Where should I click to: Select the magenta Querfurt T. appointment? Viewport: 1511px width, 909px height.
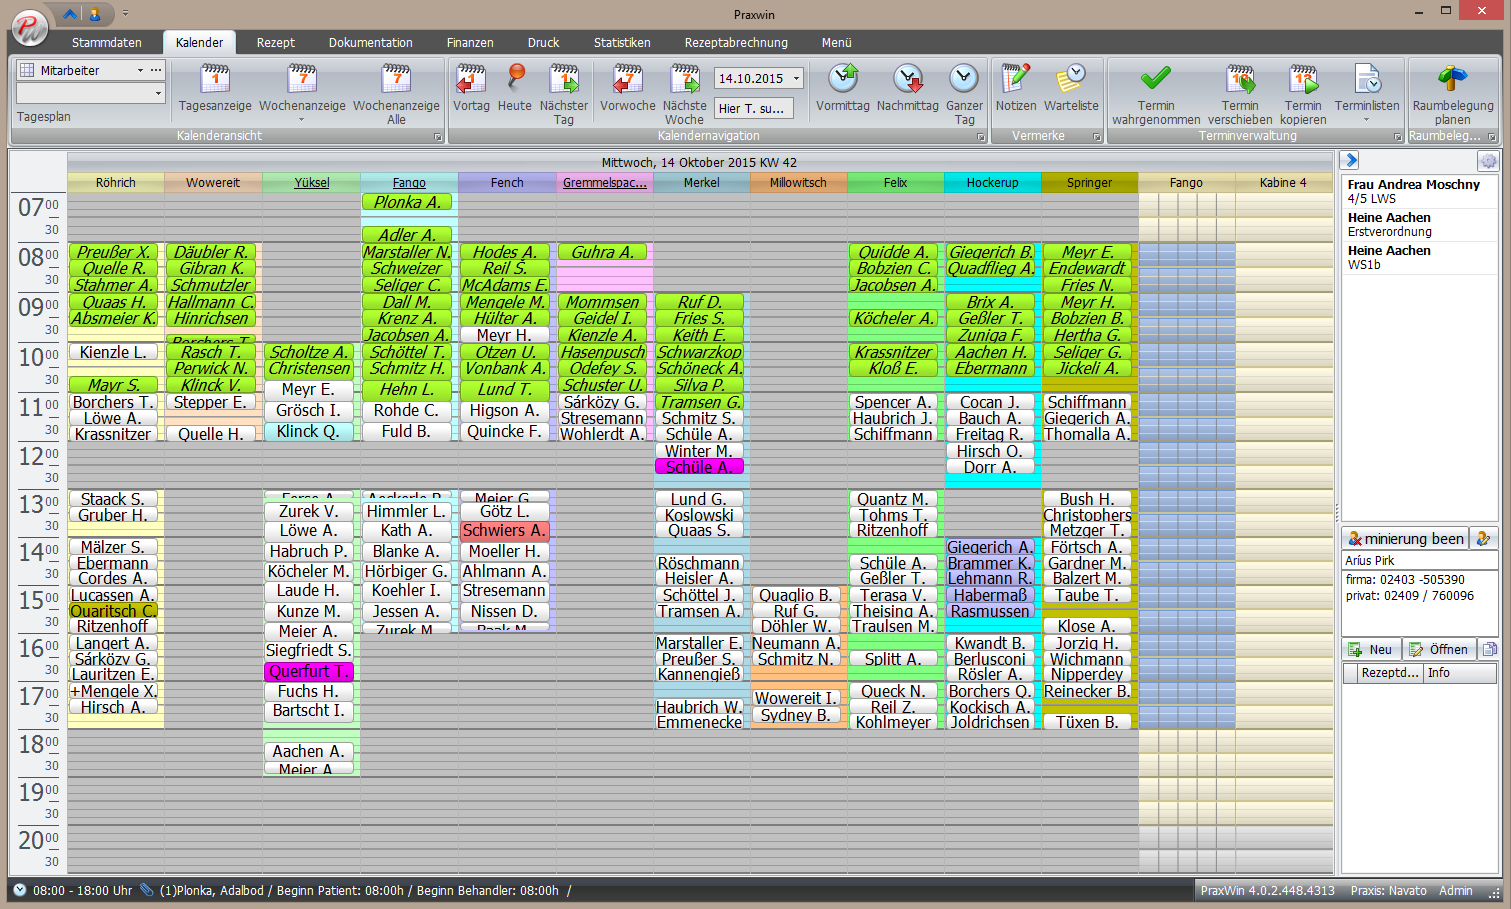309,671
